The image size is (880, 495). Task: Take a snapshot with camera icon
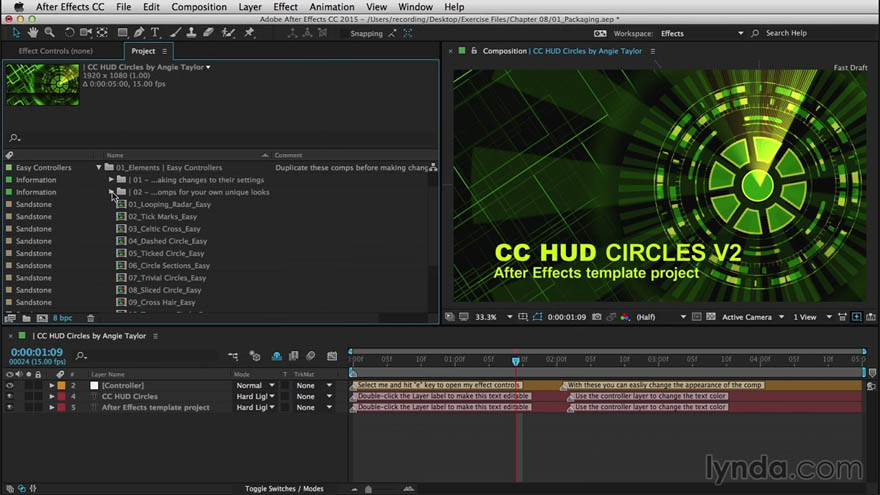click(597, 317)
